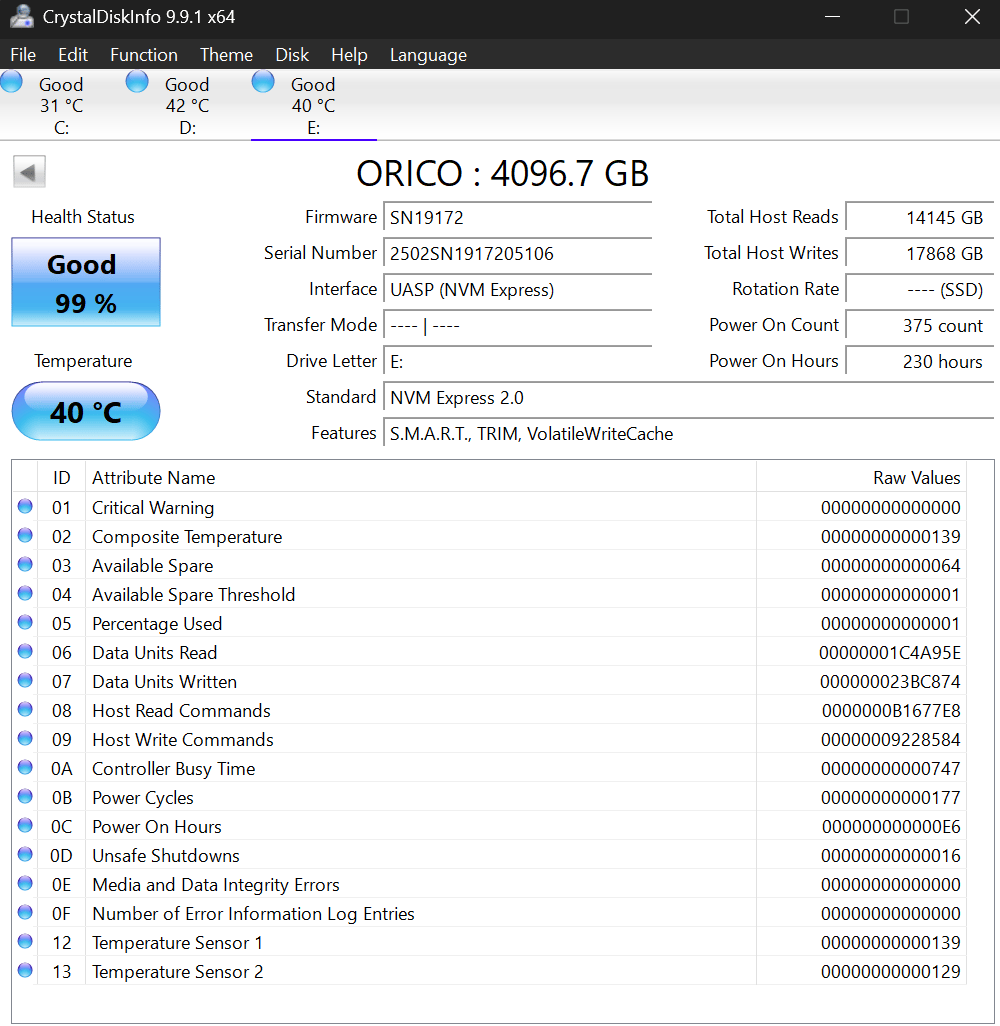Click status dot for Power Cycles row
This screenshot has width=1000, height=1026.
(x=25, y=796)
